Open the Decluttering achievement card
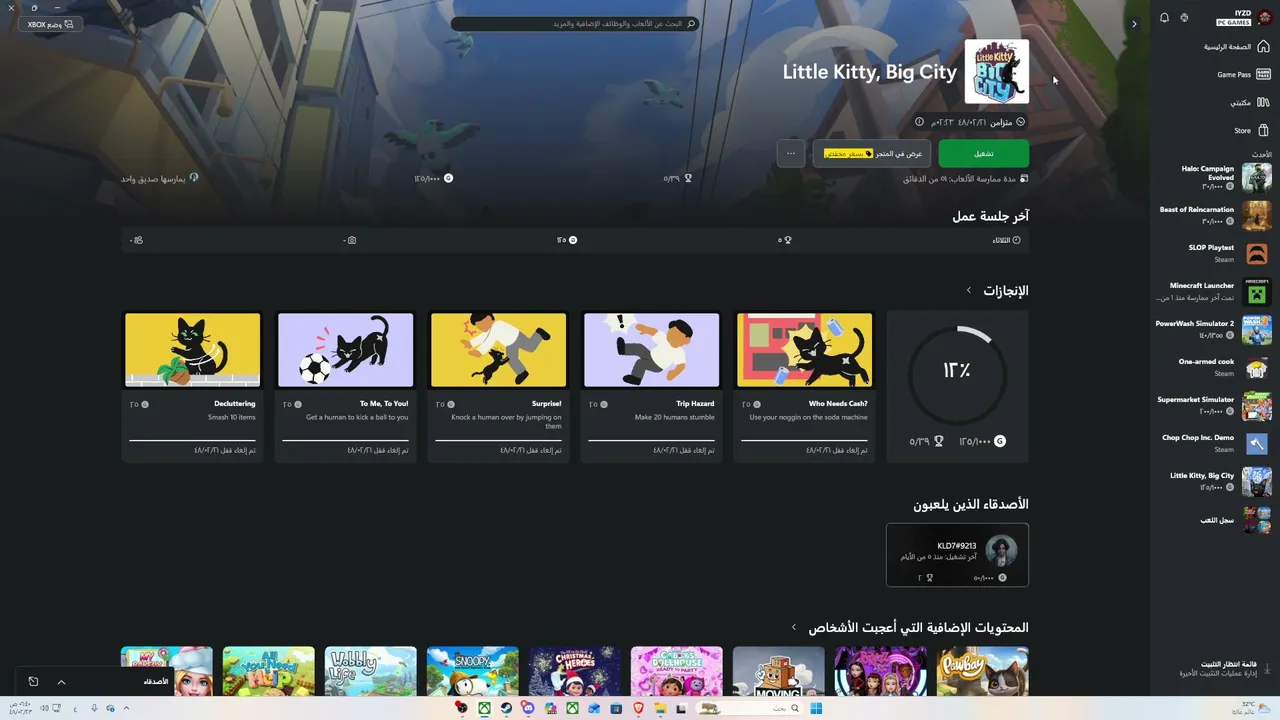Image resolution: width=1280 pixels, height=720 pixels. (x=192, y=386)
